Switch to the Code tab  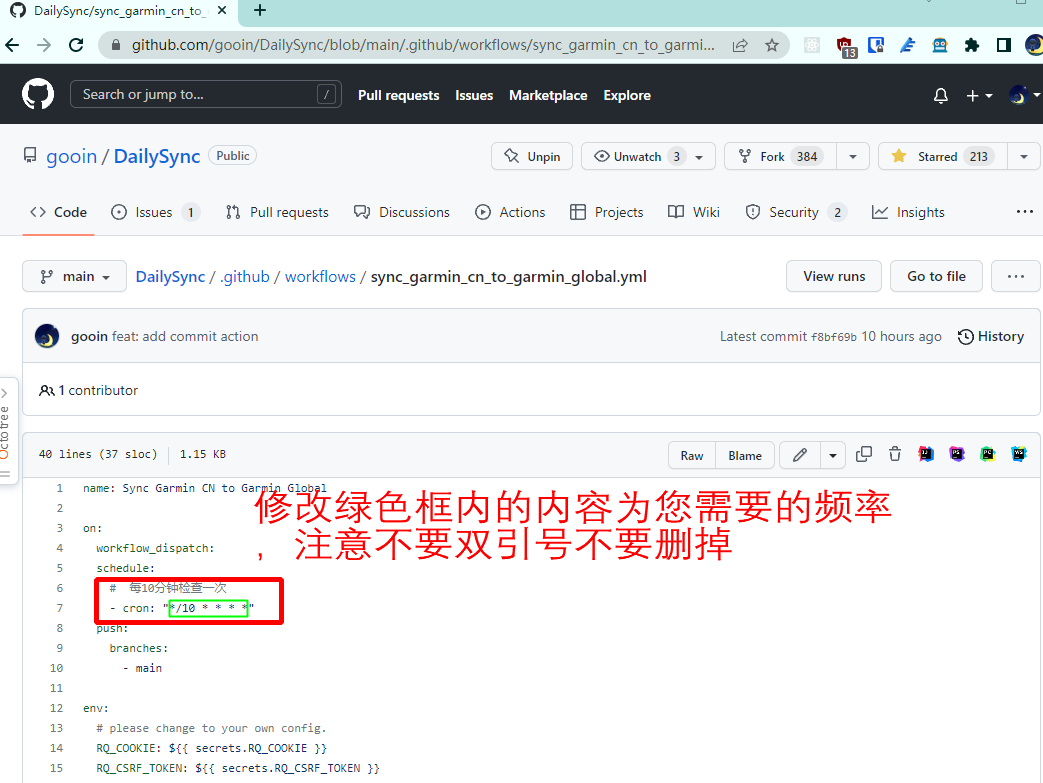59,212
